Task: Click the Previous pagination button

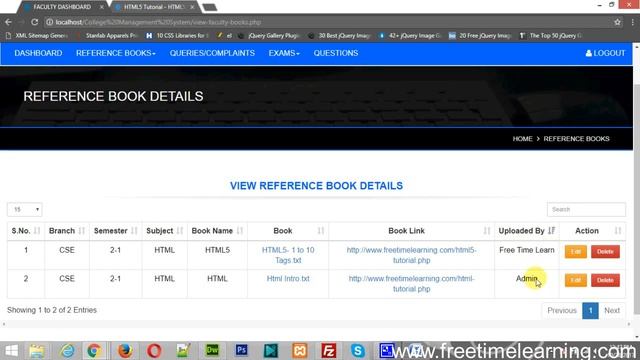Action: [562, 311]
